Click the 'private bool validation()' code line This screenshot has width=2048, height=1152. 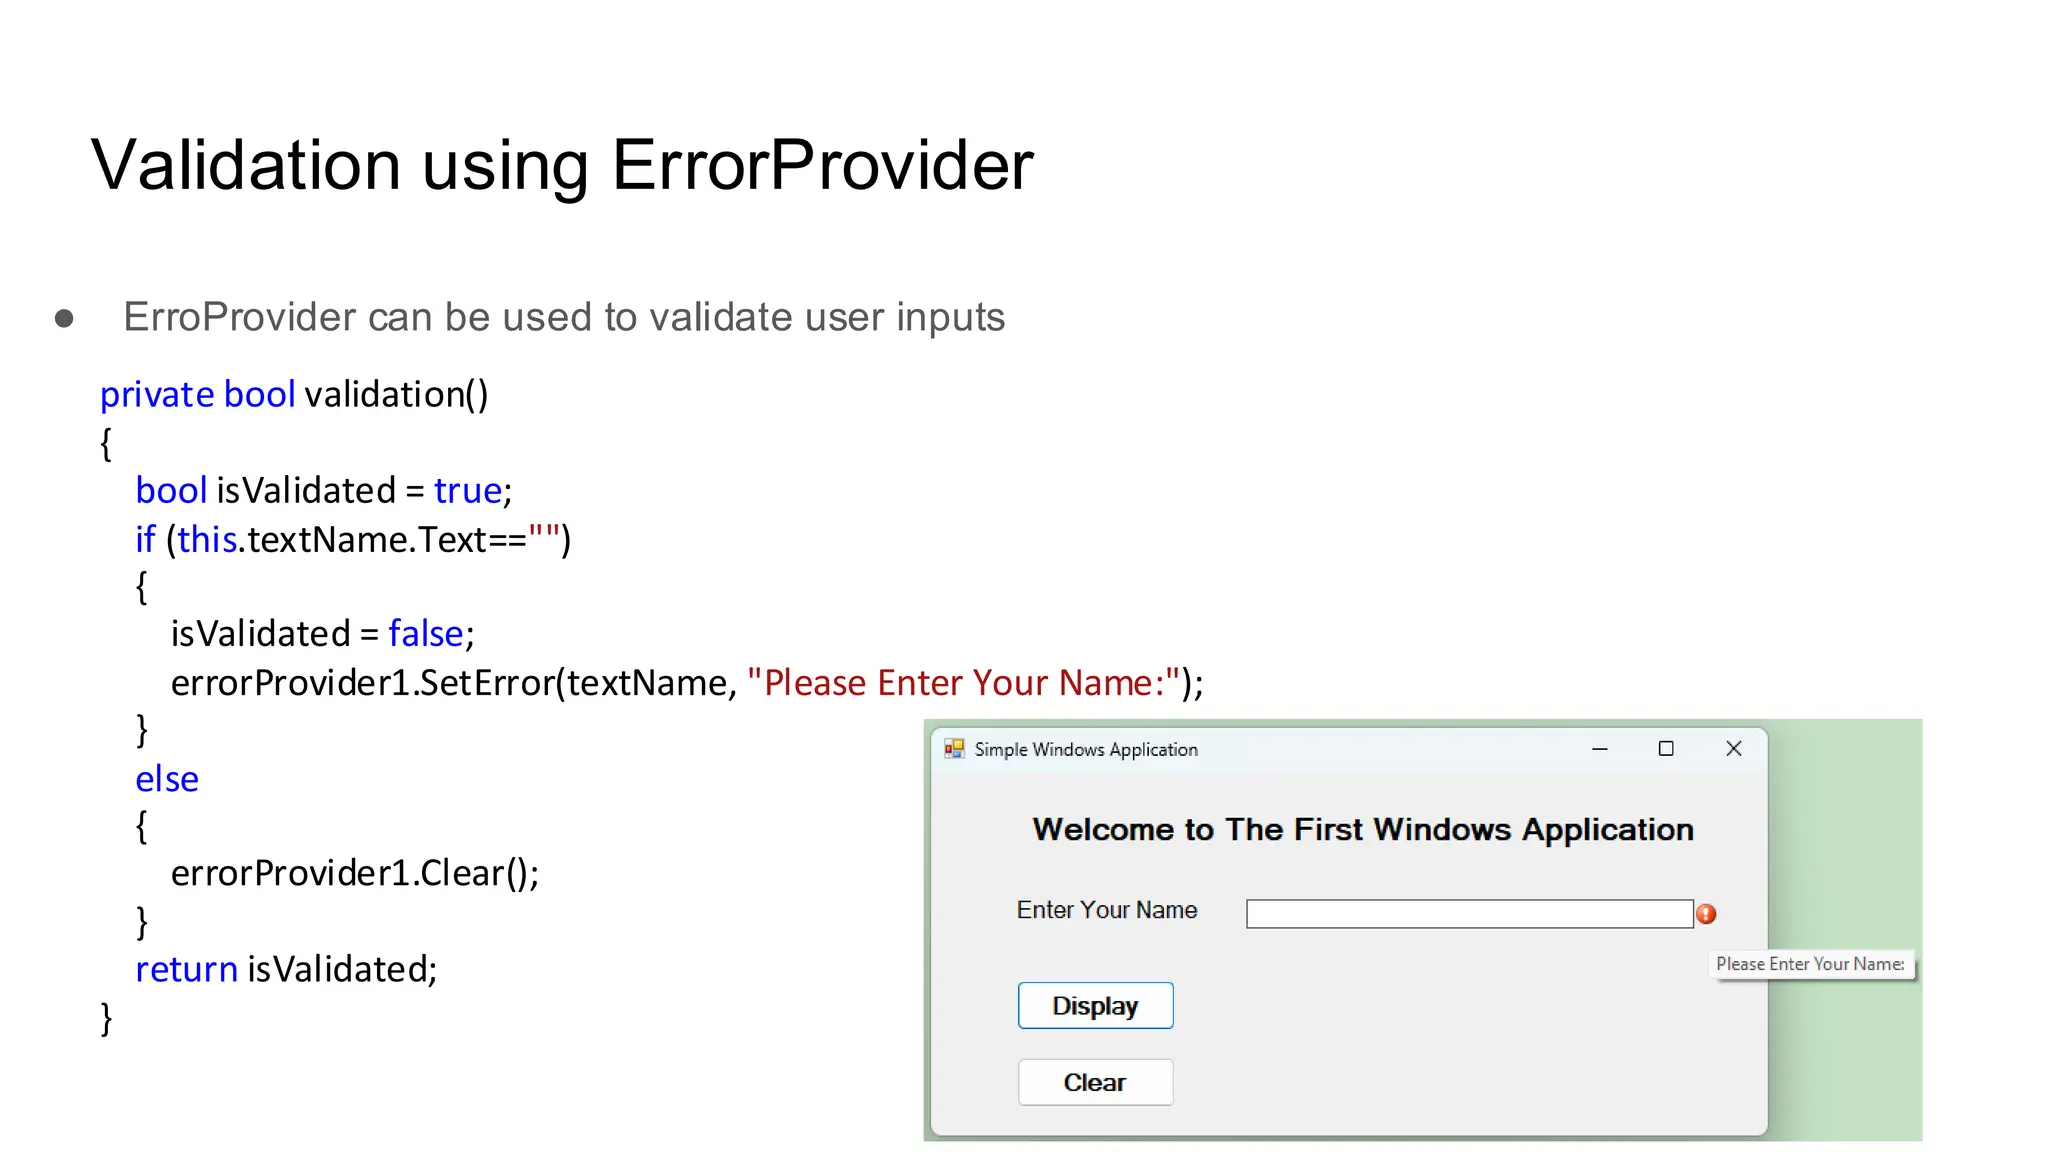point(294,395)
